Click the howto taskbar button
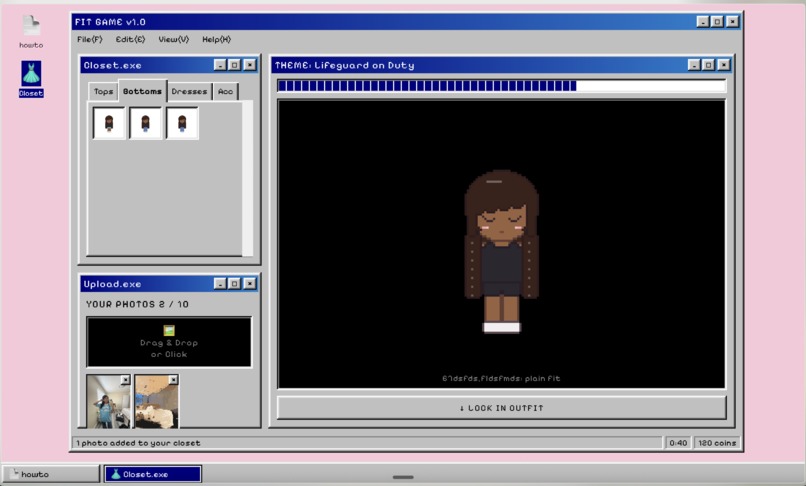This screenshot has width=806, height=486. [51, 474]
